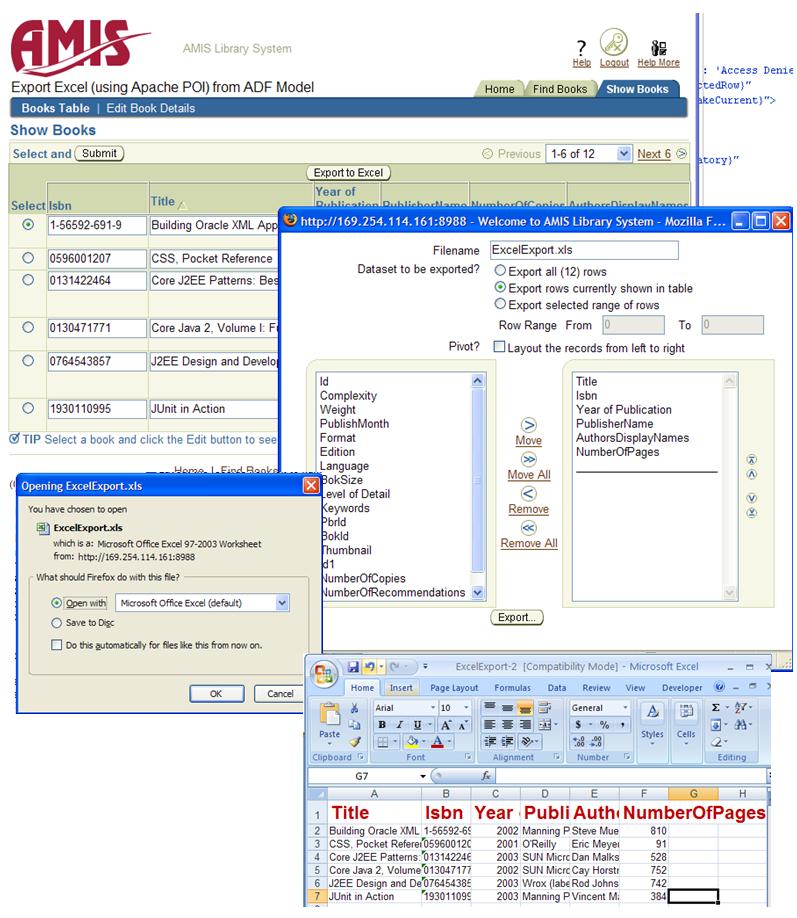
Task: Click the Logout key icon
Action: coord(614,43)
